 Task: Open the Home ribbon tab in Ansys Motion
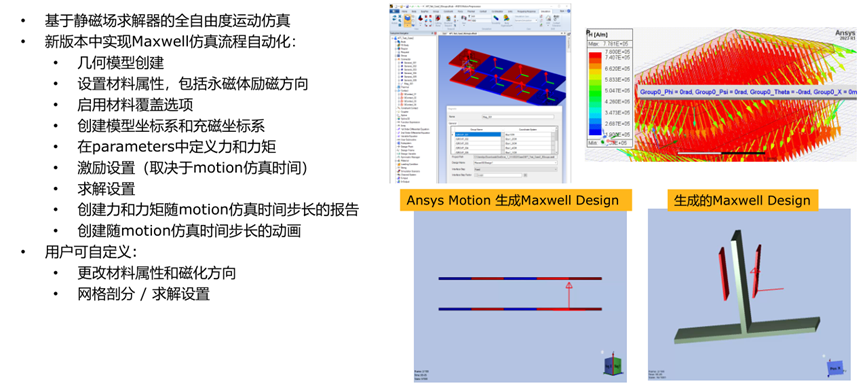[404, 11]
